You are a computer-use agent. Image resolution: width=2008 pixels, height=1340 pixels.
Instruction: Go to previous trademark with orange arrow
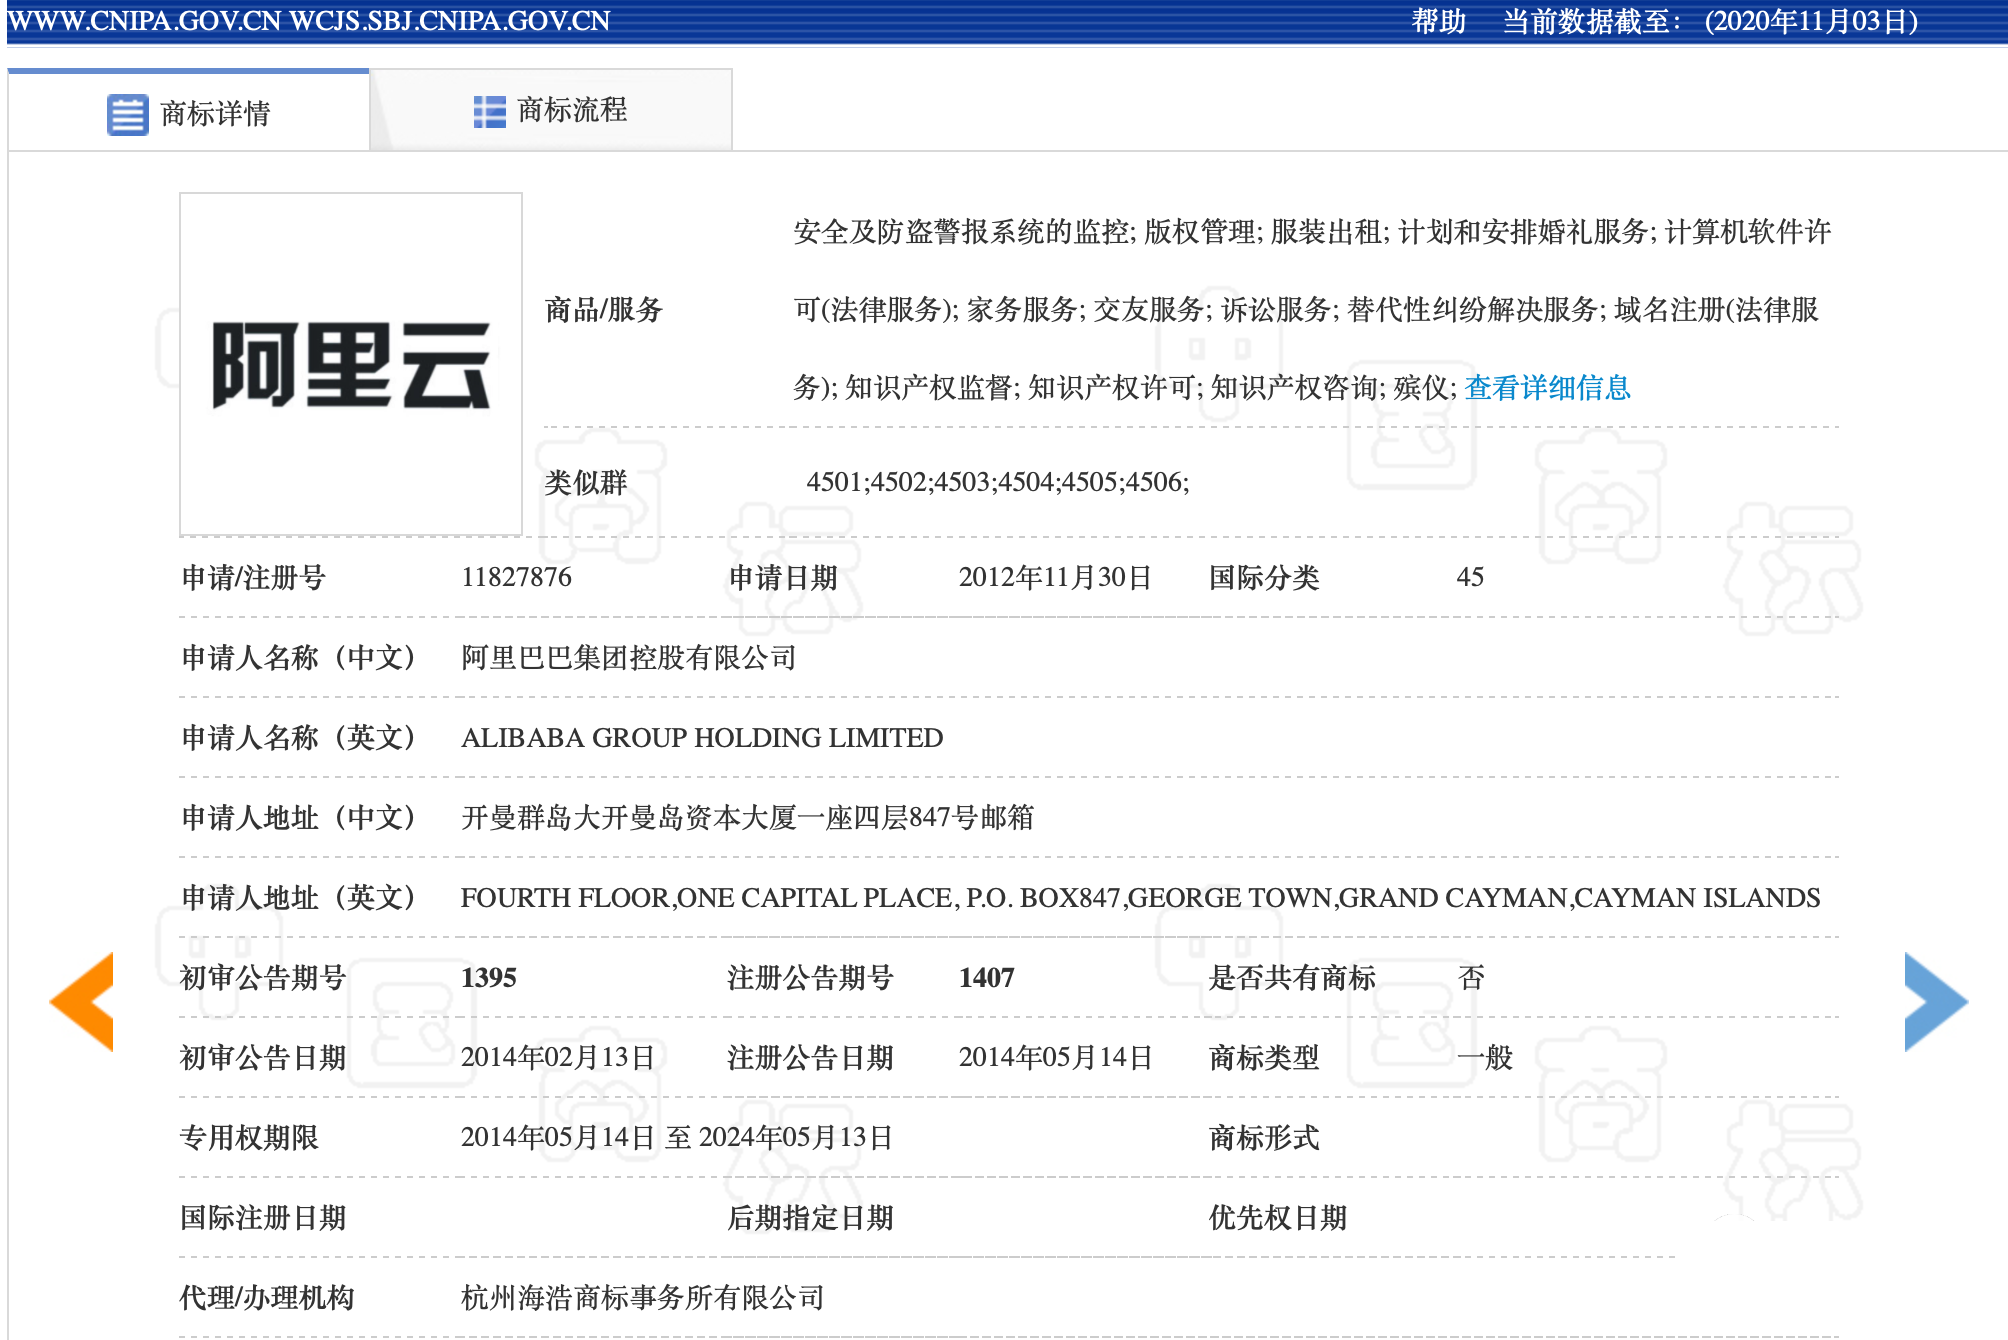(82, 1001)
